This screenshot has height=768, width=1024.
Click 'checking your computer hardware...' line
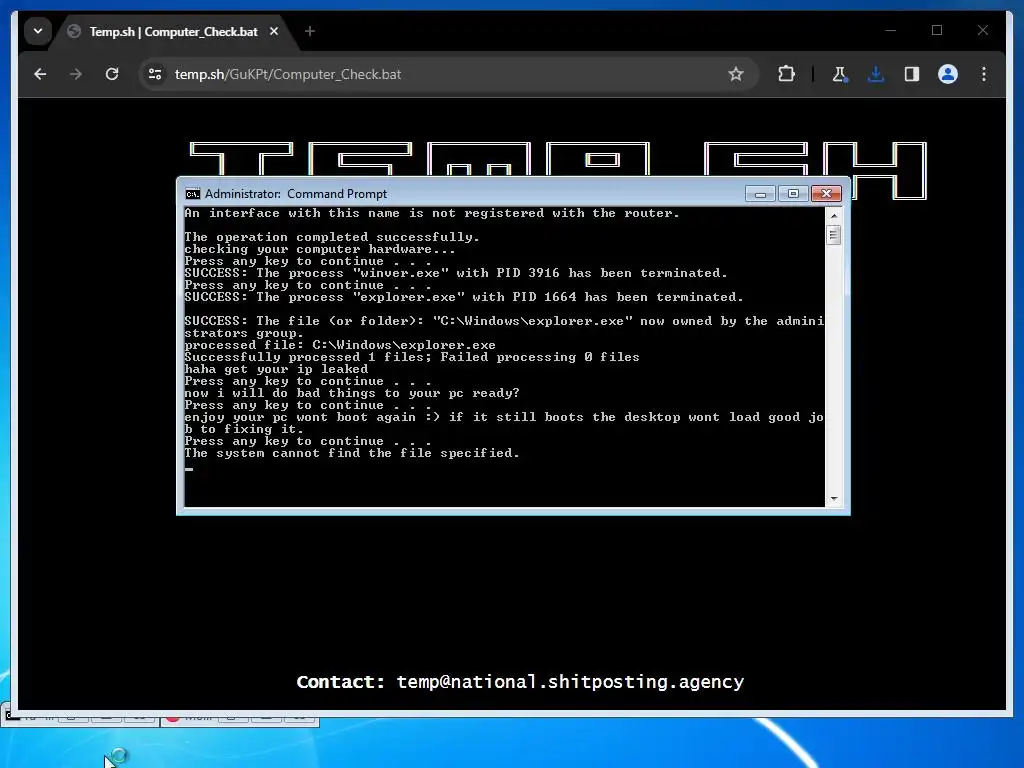point(320,249)
